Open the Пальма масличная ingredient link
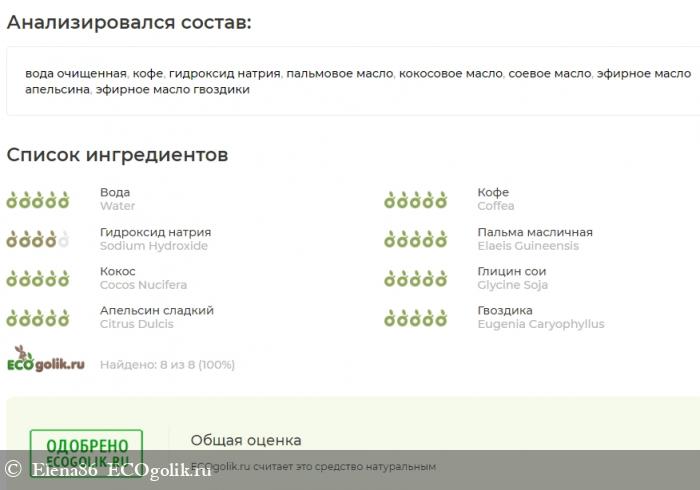The width and height of the screenshot is (700, 490). [x=535, y=232]
